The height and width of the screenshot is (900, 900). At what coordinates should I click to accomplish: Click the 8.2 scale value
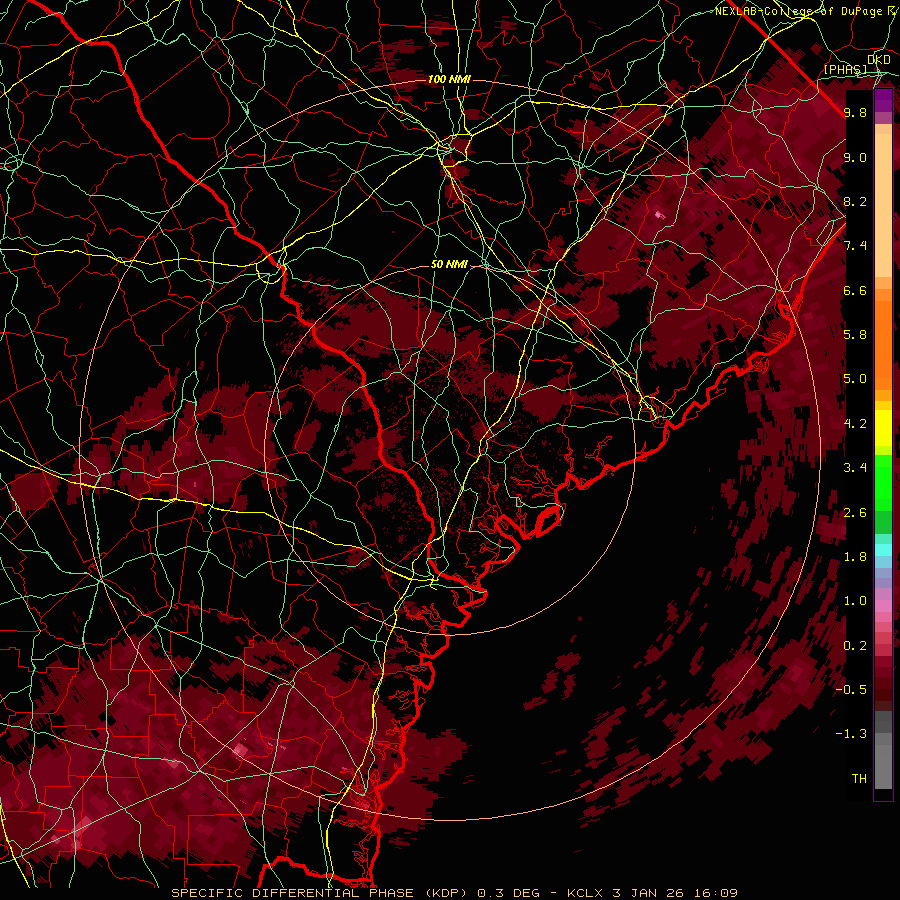coord(855,201)
